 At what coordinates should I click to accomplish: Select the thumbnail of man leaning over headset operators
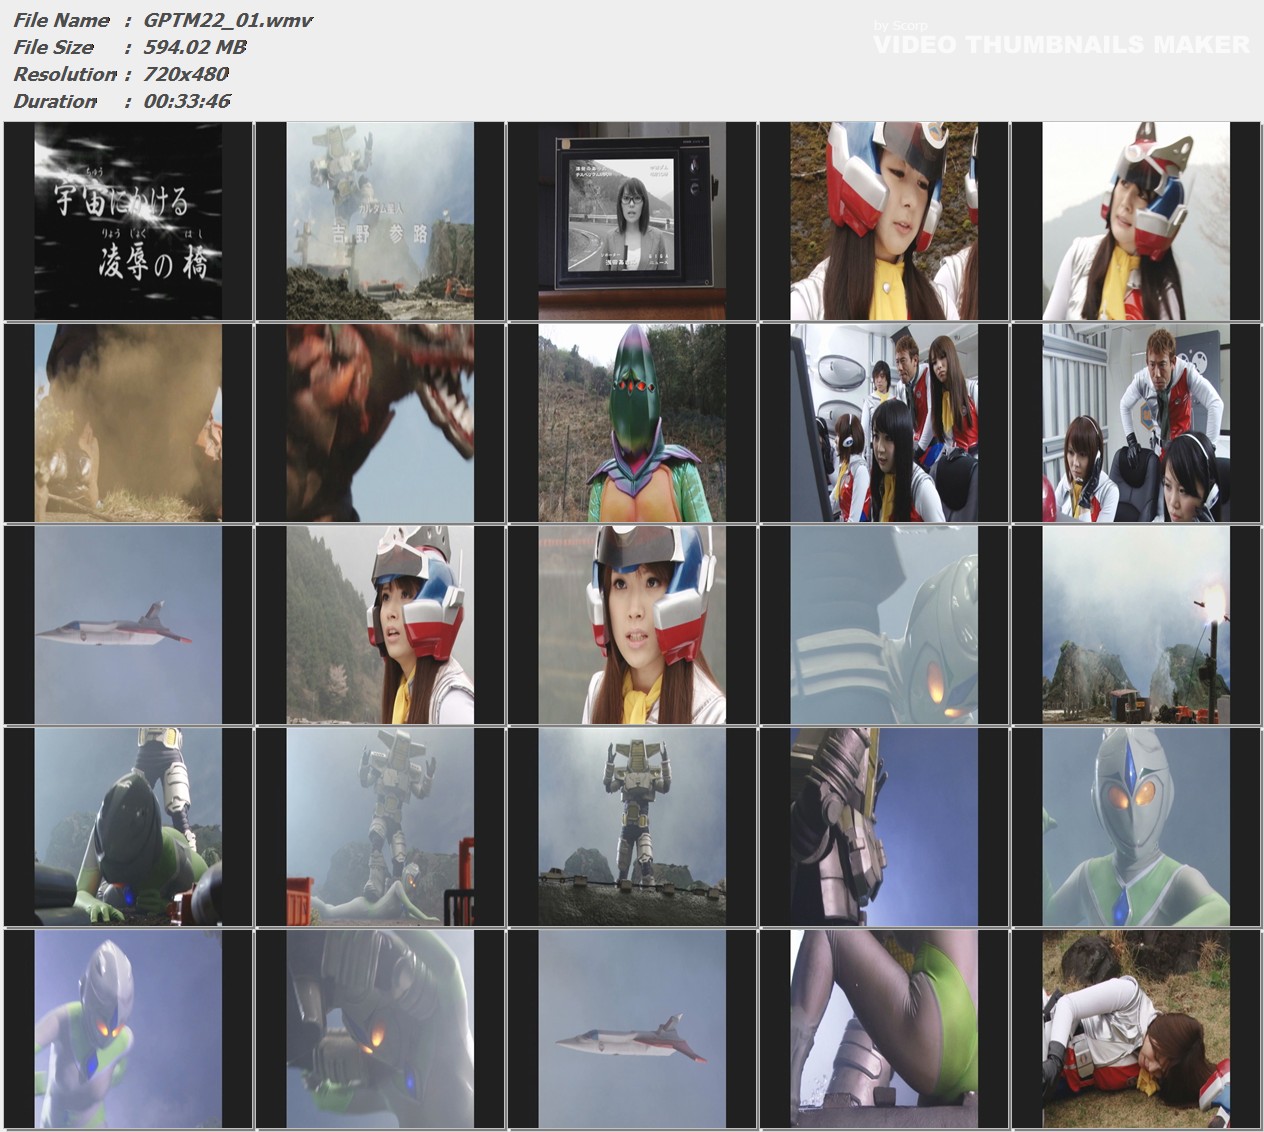1136,422
